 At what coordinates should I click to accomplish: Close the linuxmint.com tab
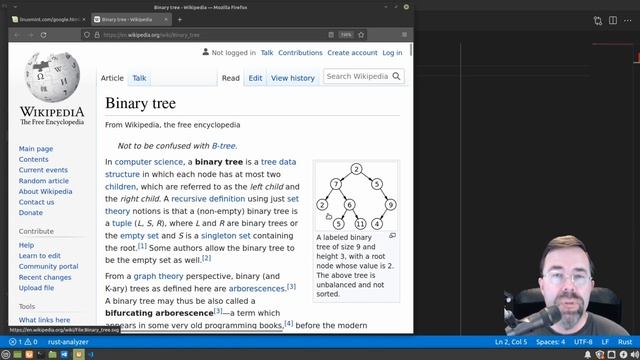[x=84, y=19]
